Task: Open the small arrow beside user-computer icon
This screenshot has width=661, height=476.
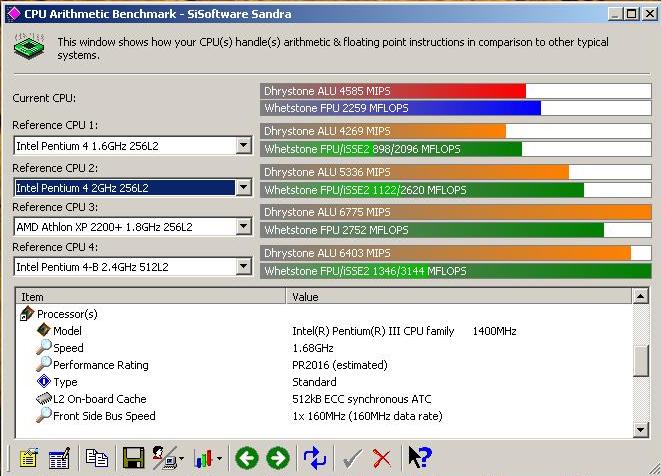Action: (x=182, y=458)
